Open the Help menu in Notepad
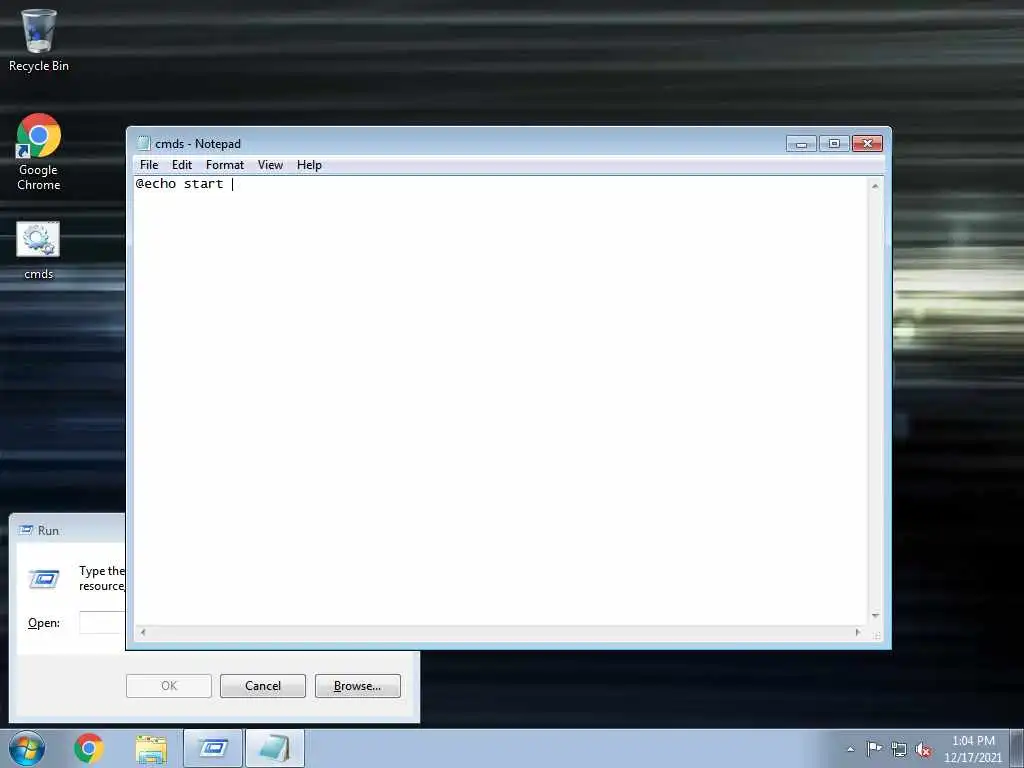This screenshot has height=768, width=1024. point(309,165)
